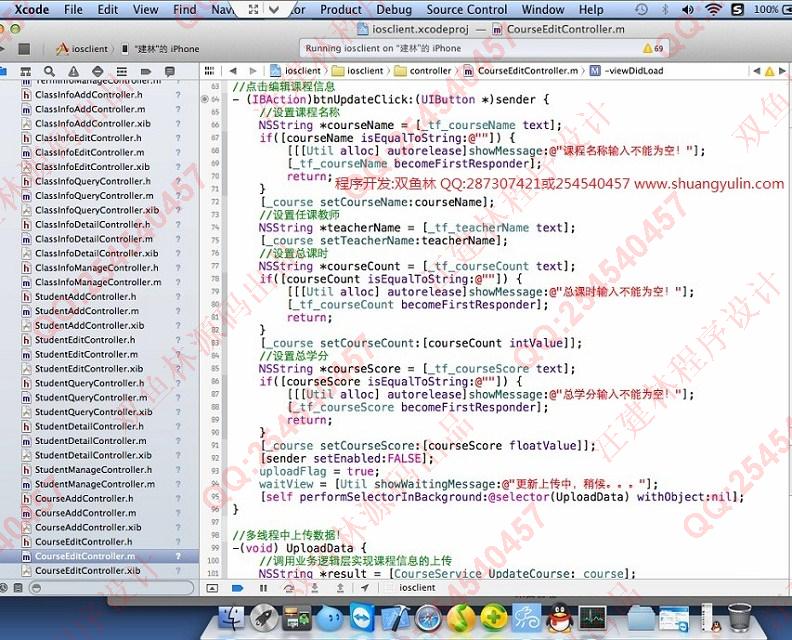Viewport: 792px width, 640px height.
Task: Select StudentEditController.m file
Action: [86, 355]
